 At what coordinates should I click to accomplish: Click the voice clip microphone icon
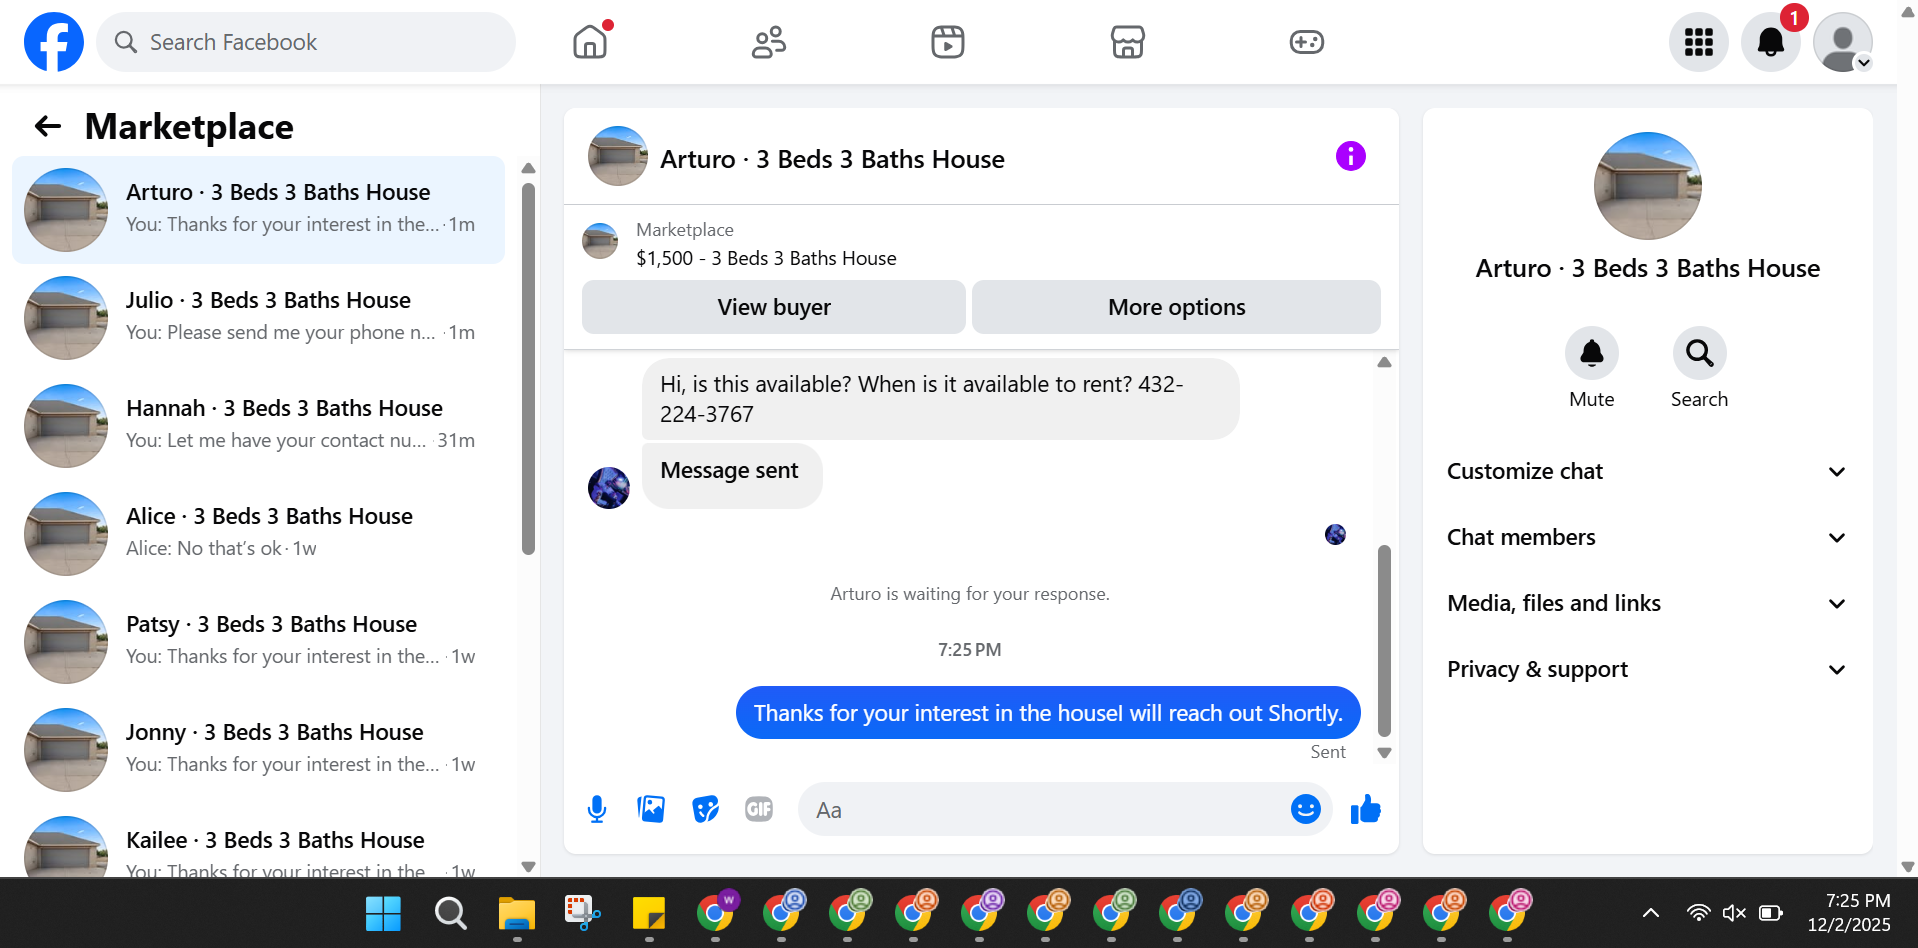coord(597,809)
